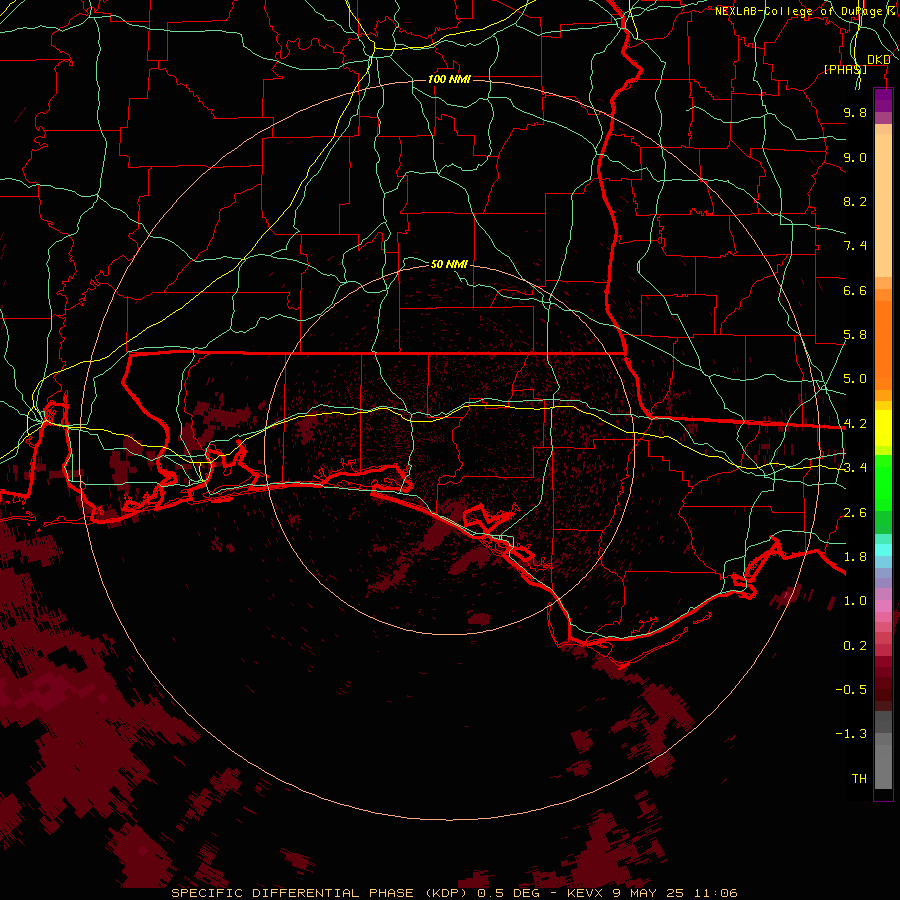Image resolution: width=900 pixels, height=900 pixels.
Task: Click the "KEVX 9 MAY 25 11:06" timestamp text
Action: tap(653, 893)
